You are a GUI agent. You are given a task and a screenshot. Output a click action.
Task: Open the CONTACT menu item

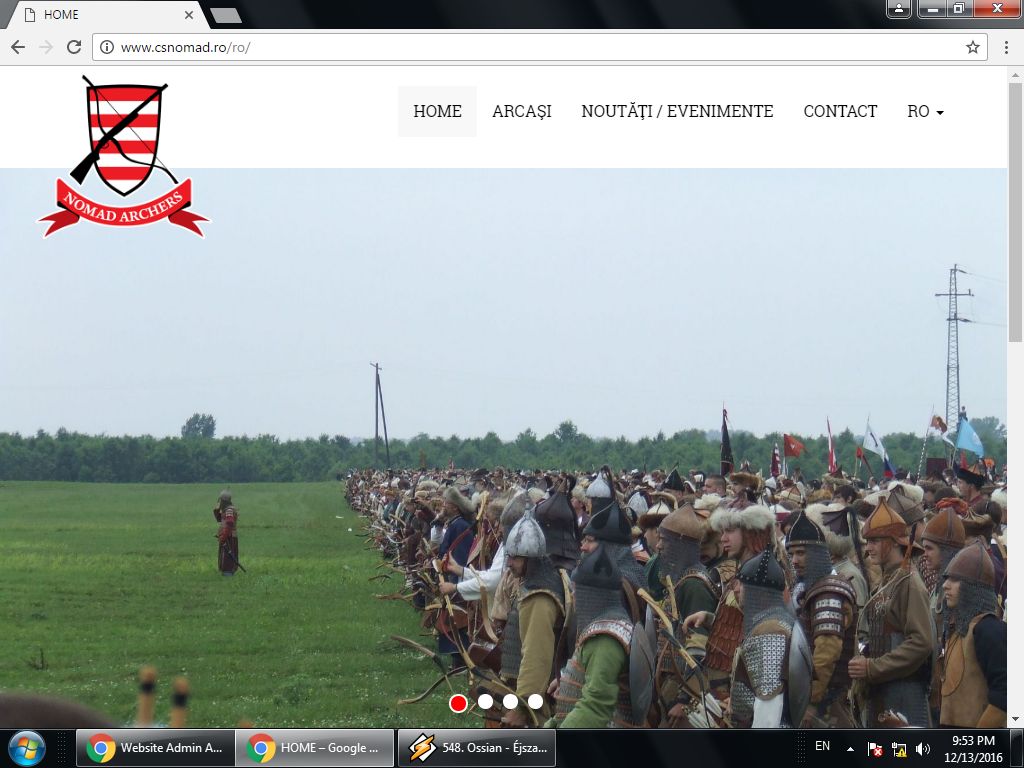[840, 111]
